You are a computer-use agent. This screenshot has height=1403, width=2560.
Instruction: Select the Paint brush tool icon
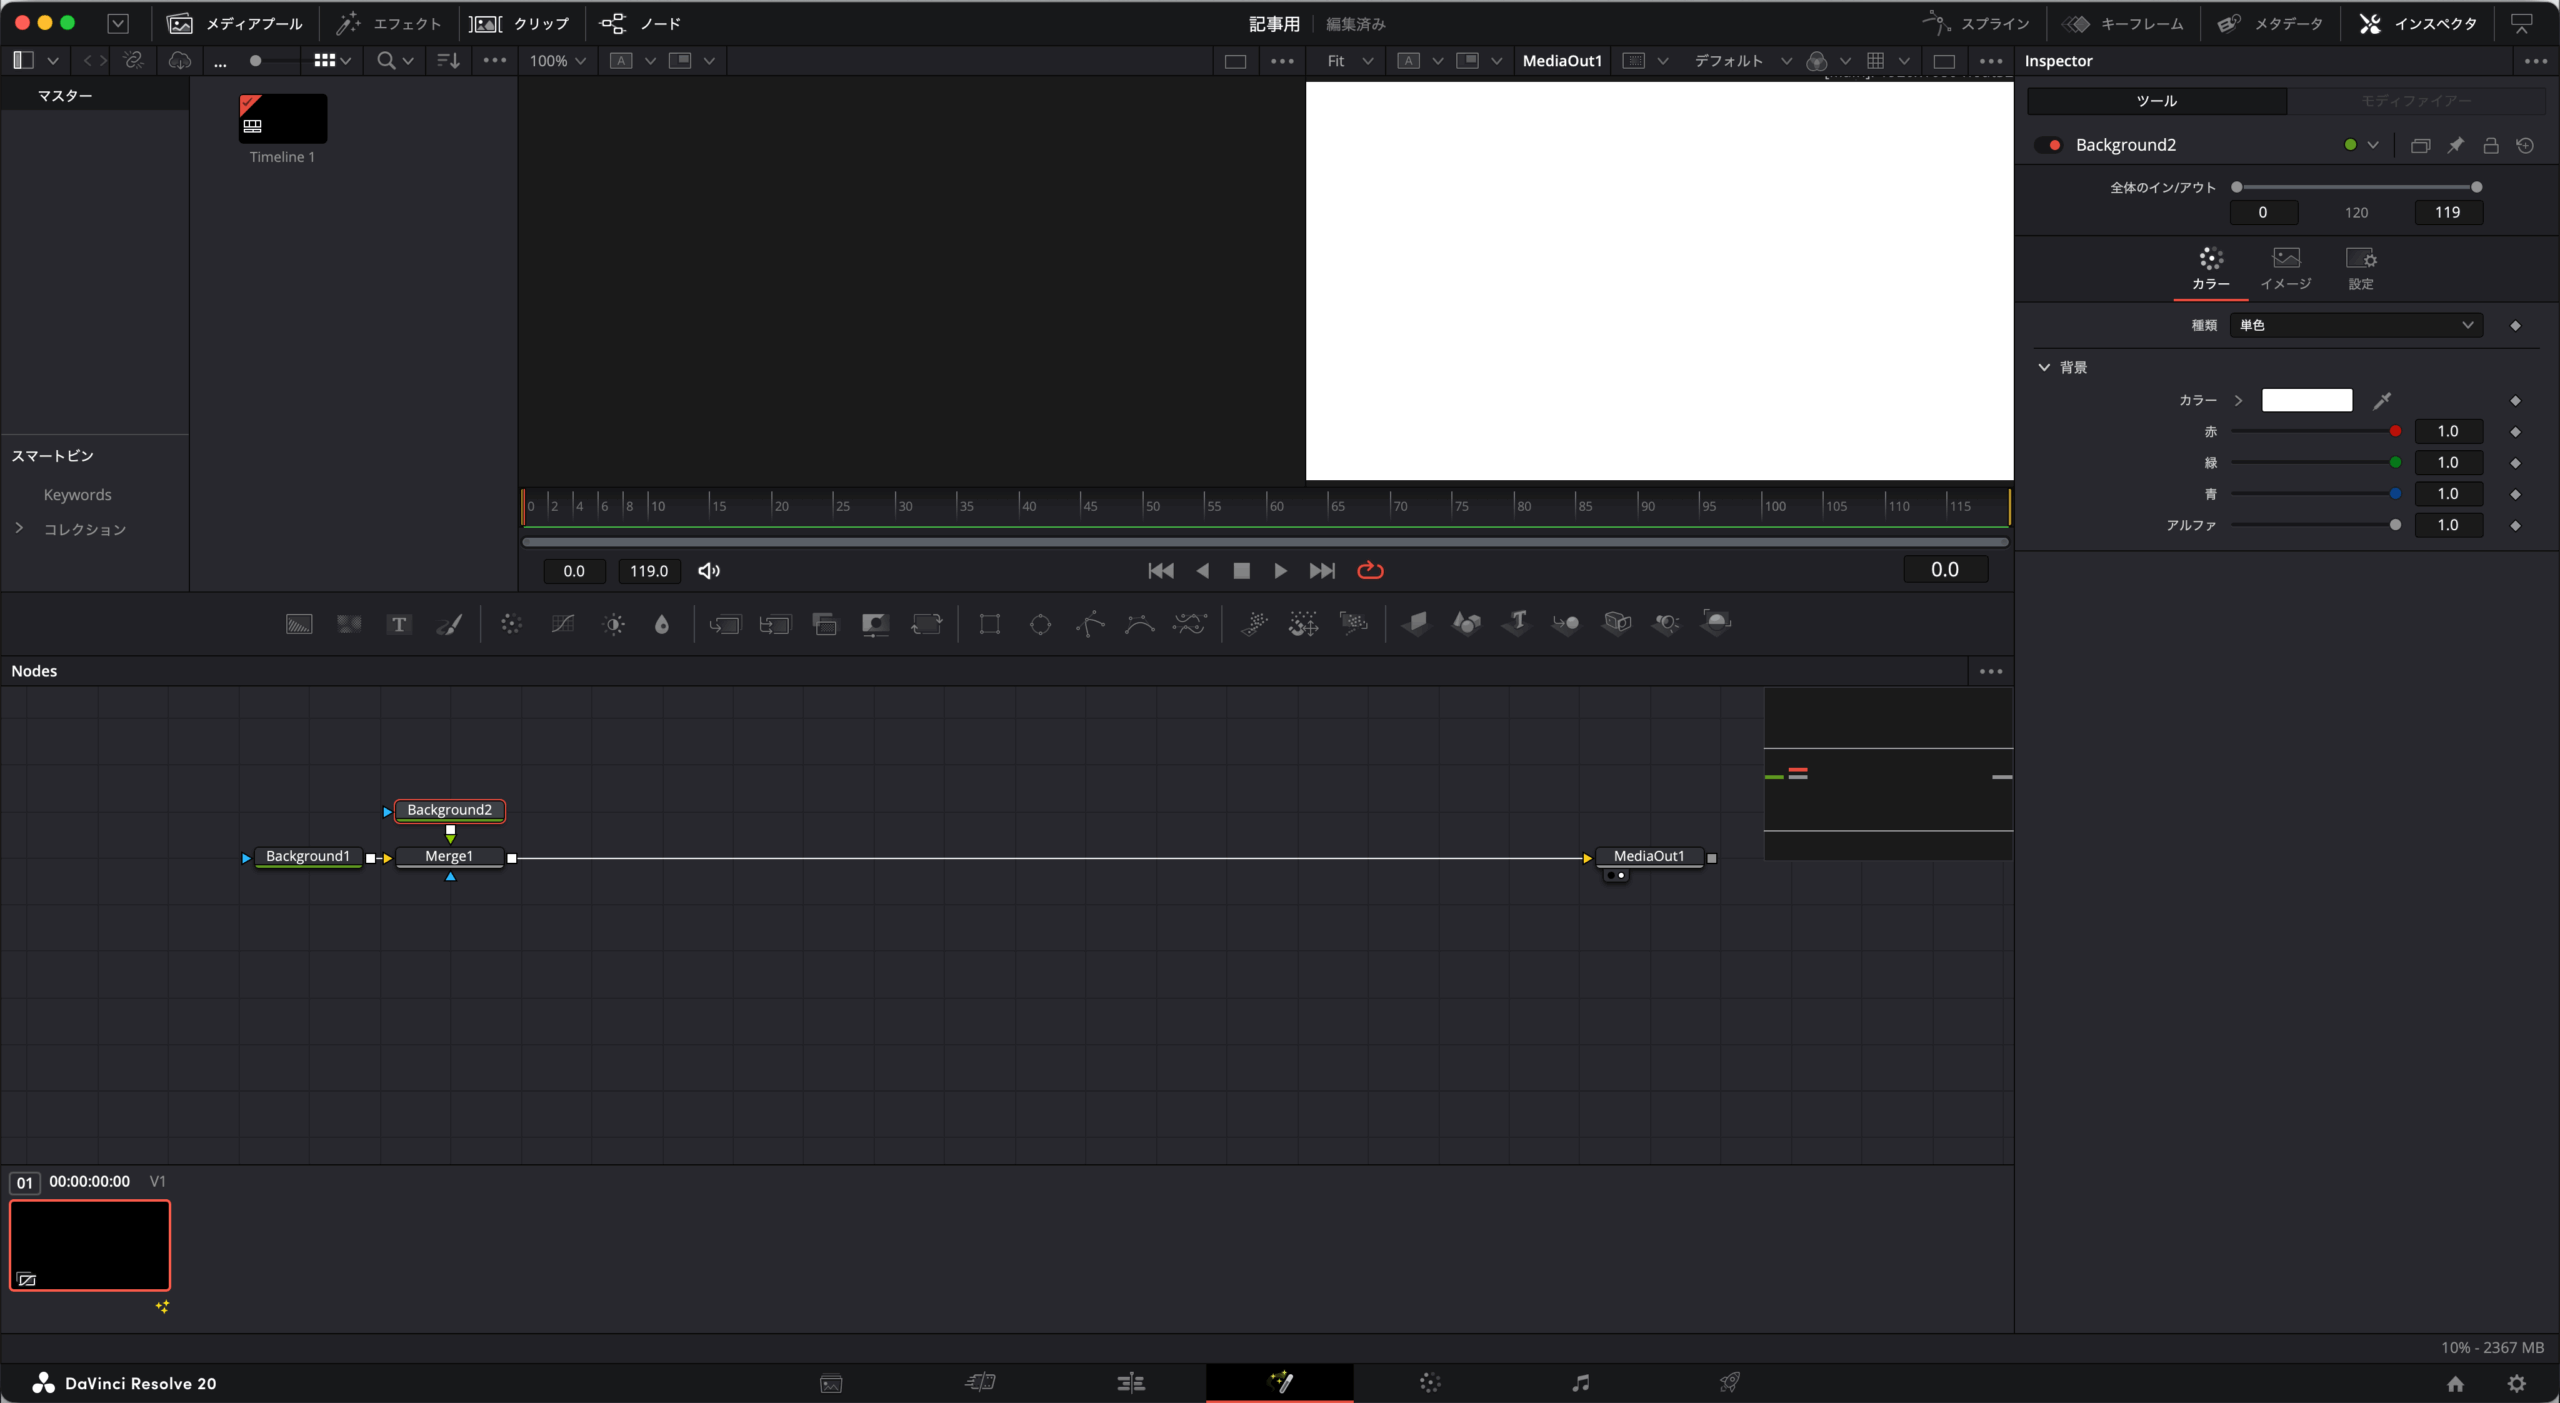pos(449,625)
